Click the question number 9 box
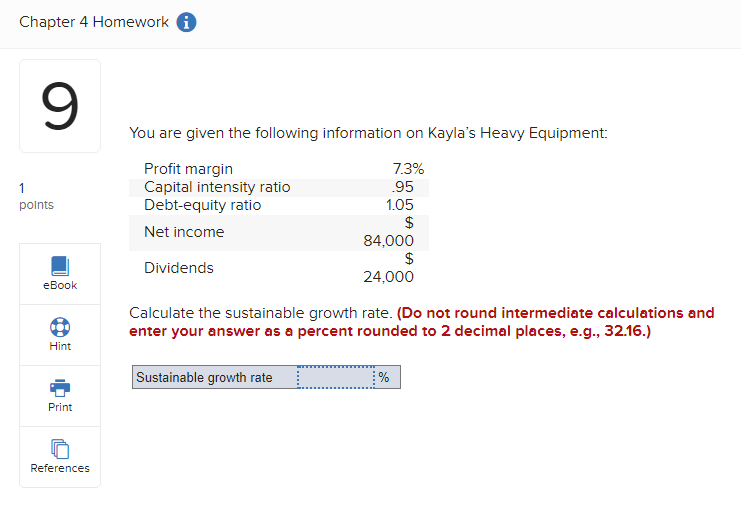The image size is (741, 509). 60,106
